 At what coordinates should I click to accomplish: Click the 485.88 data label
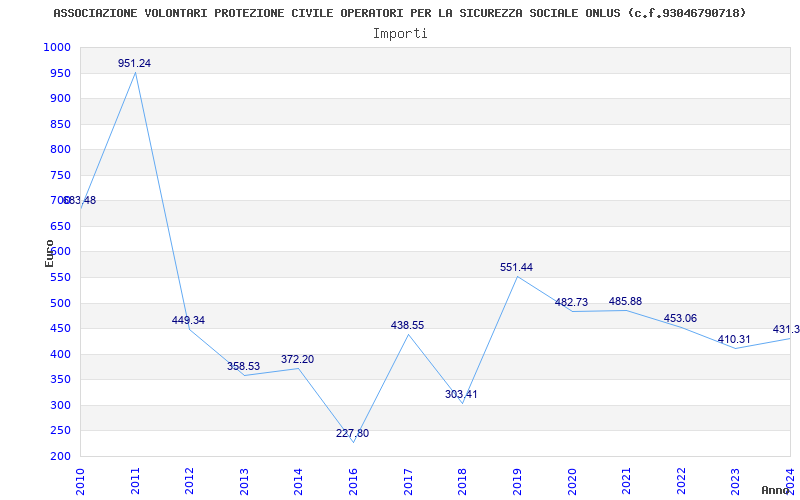pos(626,302)
